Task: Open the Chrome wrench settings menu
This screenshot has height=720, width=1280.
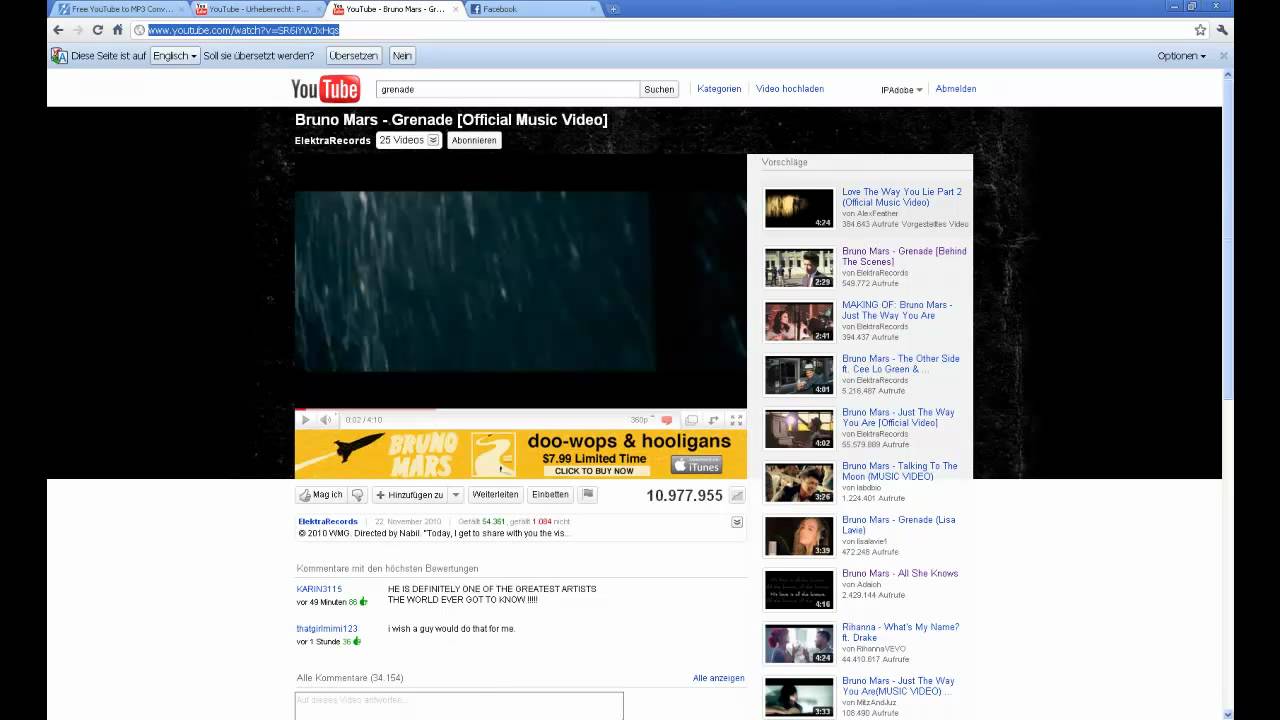Action: pyautogui.click(x=1222, y=30)
